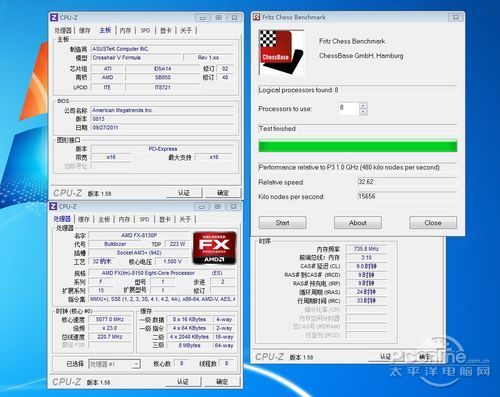This screenshot has height=397, width=500.
Task: Select 主板 tab in mainboard window
Action: [105, 30]
